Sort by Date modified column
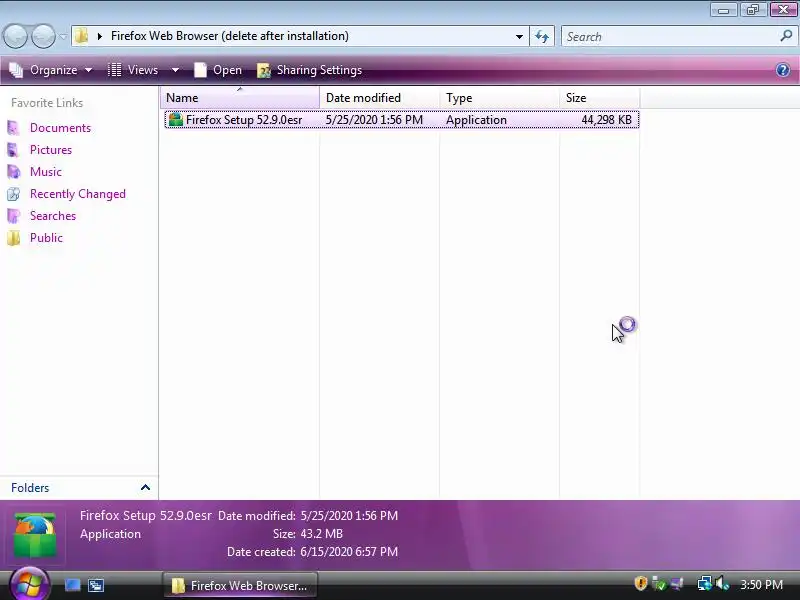This screenshot has height=600, width=800. [380, 97]
